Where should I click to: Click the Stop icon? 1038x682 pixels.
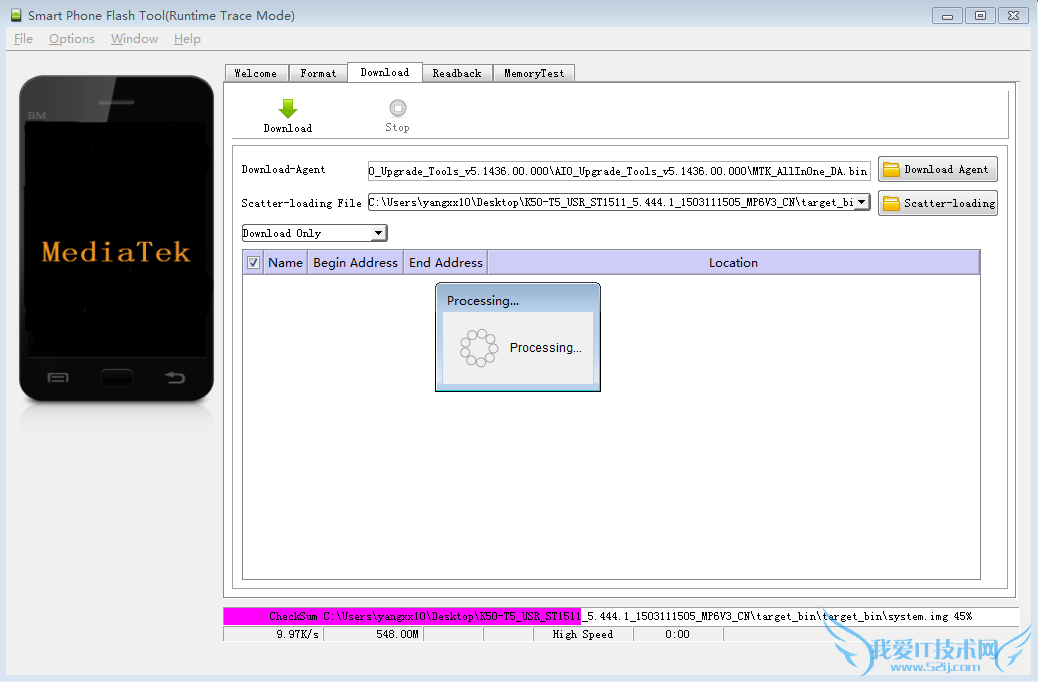coord(397,107)
